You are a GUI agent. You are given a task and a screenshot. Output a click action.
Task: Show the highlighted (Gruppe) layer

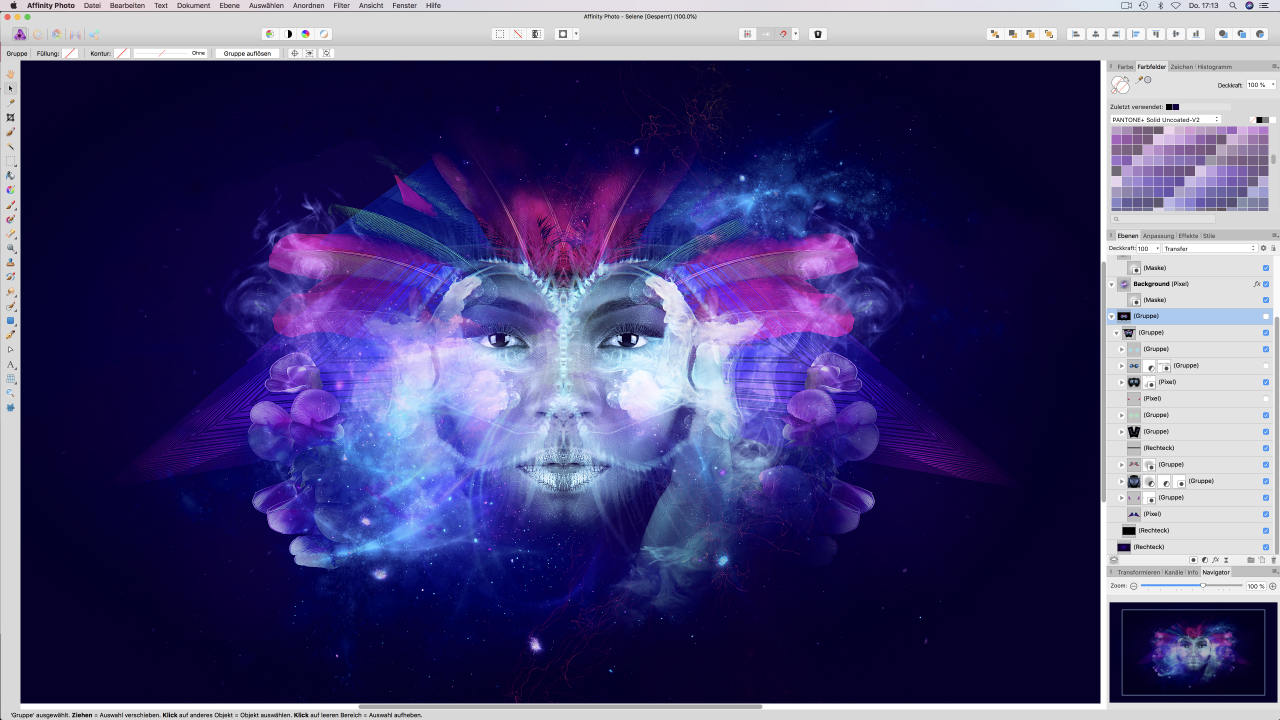(1266, 316)
